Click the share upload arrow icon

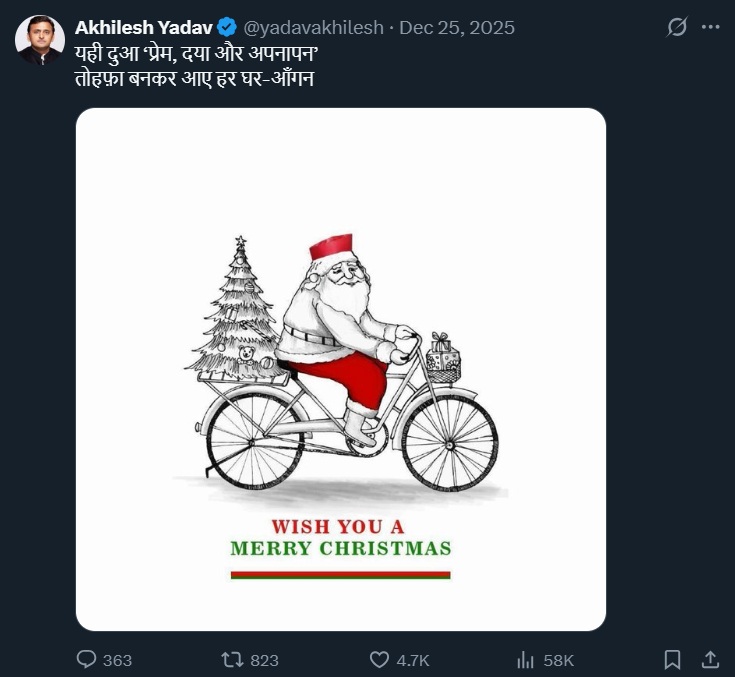pyautogui.click(x=710, y=660)
